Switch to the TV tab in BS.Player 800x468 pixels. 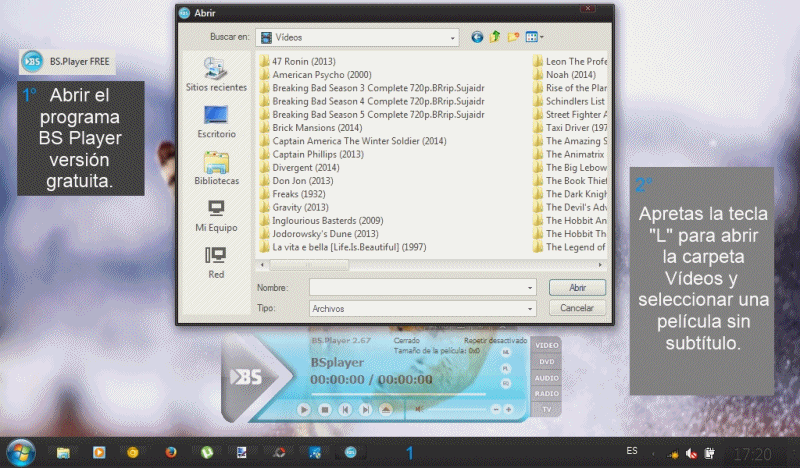tap(546, 409)
